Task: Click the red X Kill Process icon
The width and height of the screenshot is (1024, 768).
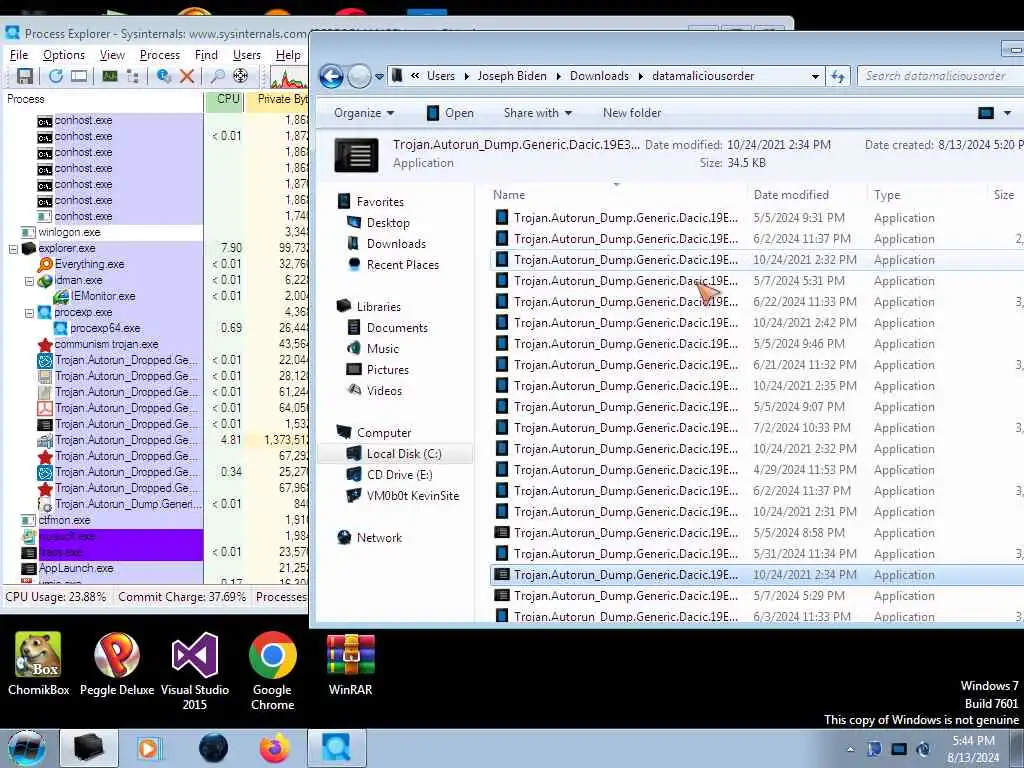Action: point(187,76)
